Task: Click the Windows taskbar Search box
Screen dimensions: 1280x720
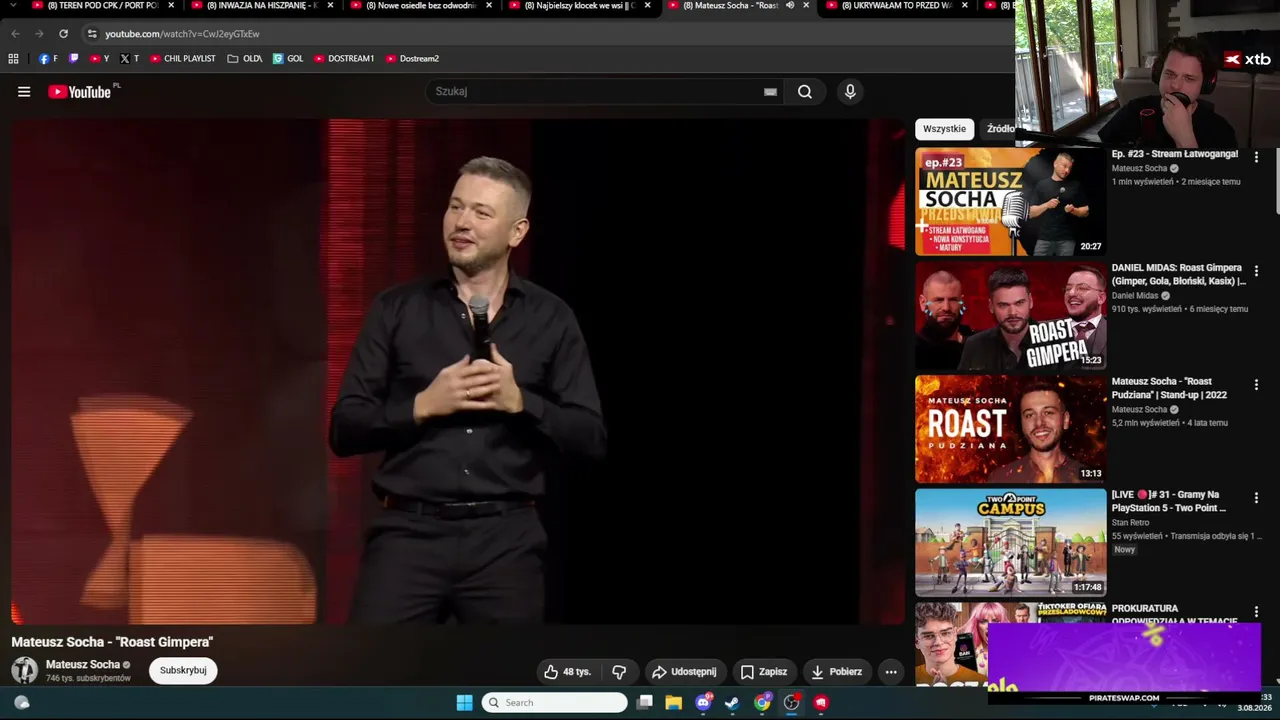Action: 555,703
